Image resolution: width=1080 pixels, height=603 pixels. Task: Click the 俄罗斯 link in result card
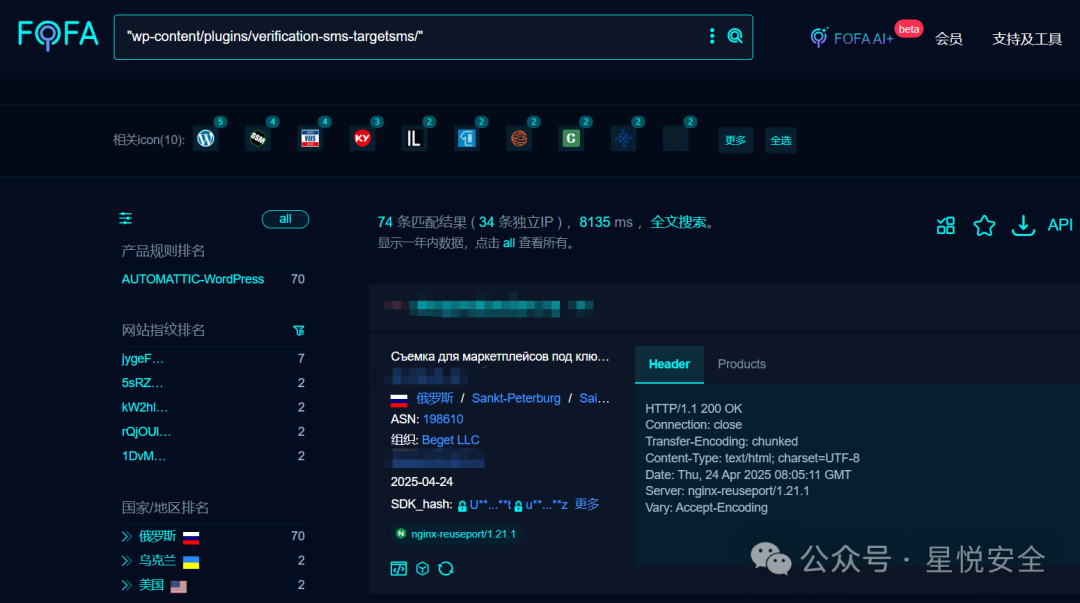[435, 398]
